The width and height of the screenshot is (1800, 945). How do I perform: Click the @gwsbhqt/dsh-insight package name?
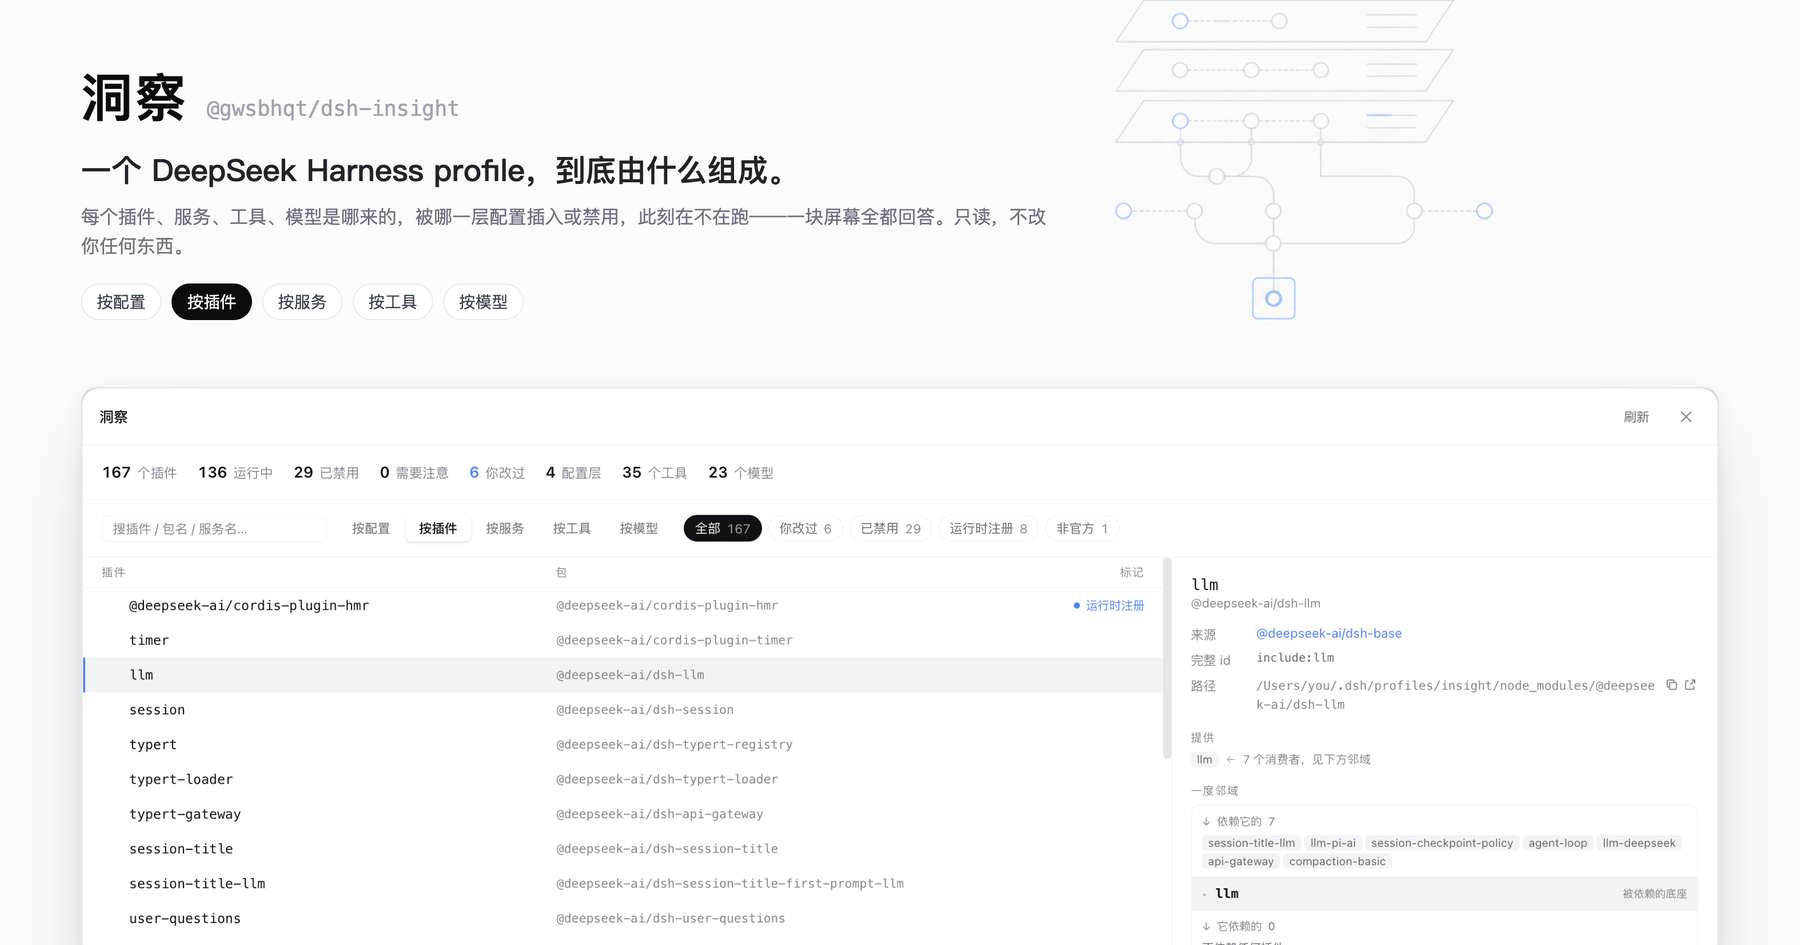[332, 108]
